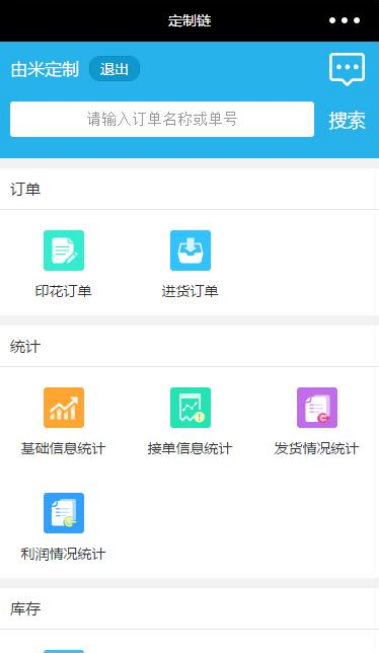Click the 库存 section header
Screen dimensions: 379x653
25,609
